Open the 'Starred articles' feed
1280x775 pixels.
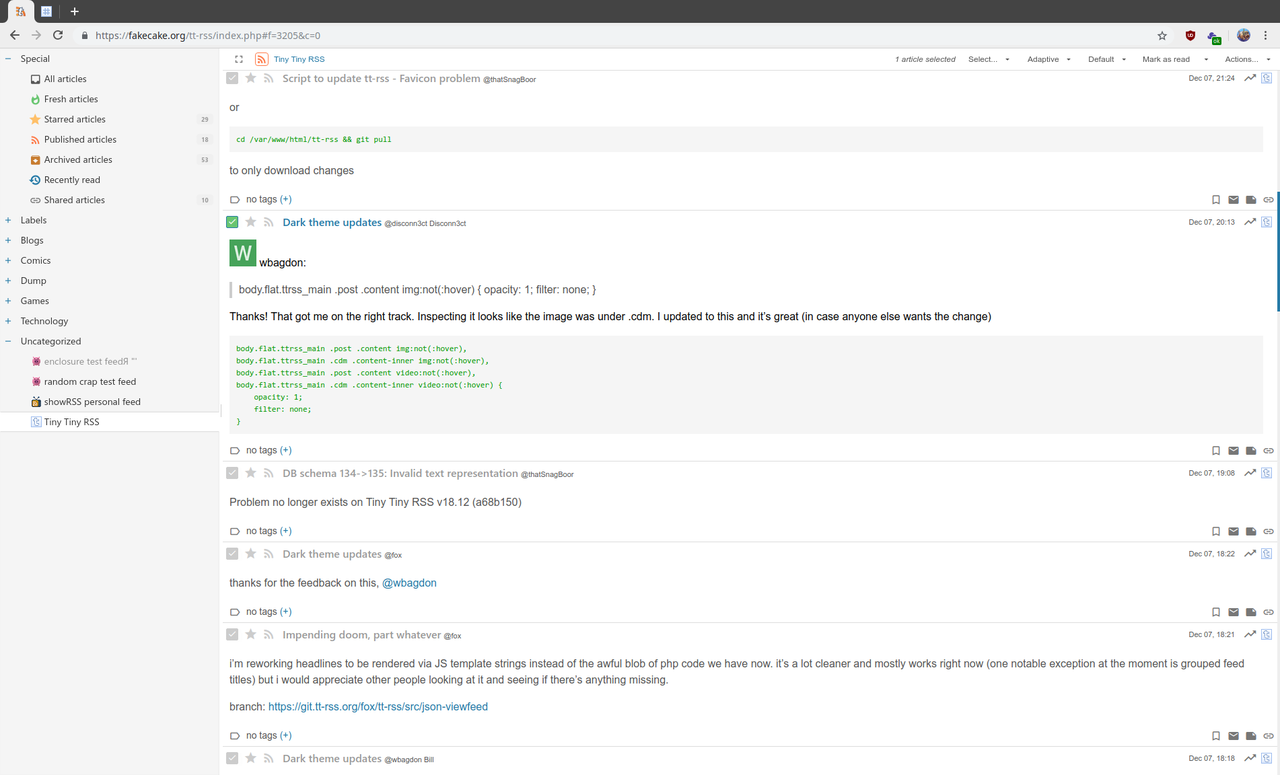coord(74,119)
